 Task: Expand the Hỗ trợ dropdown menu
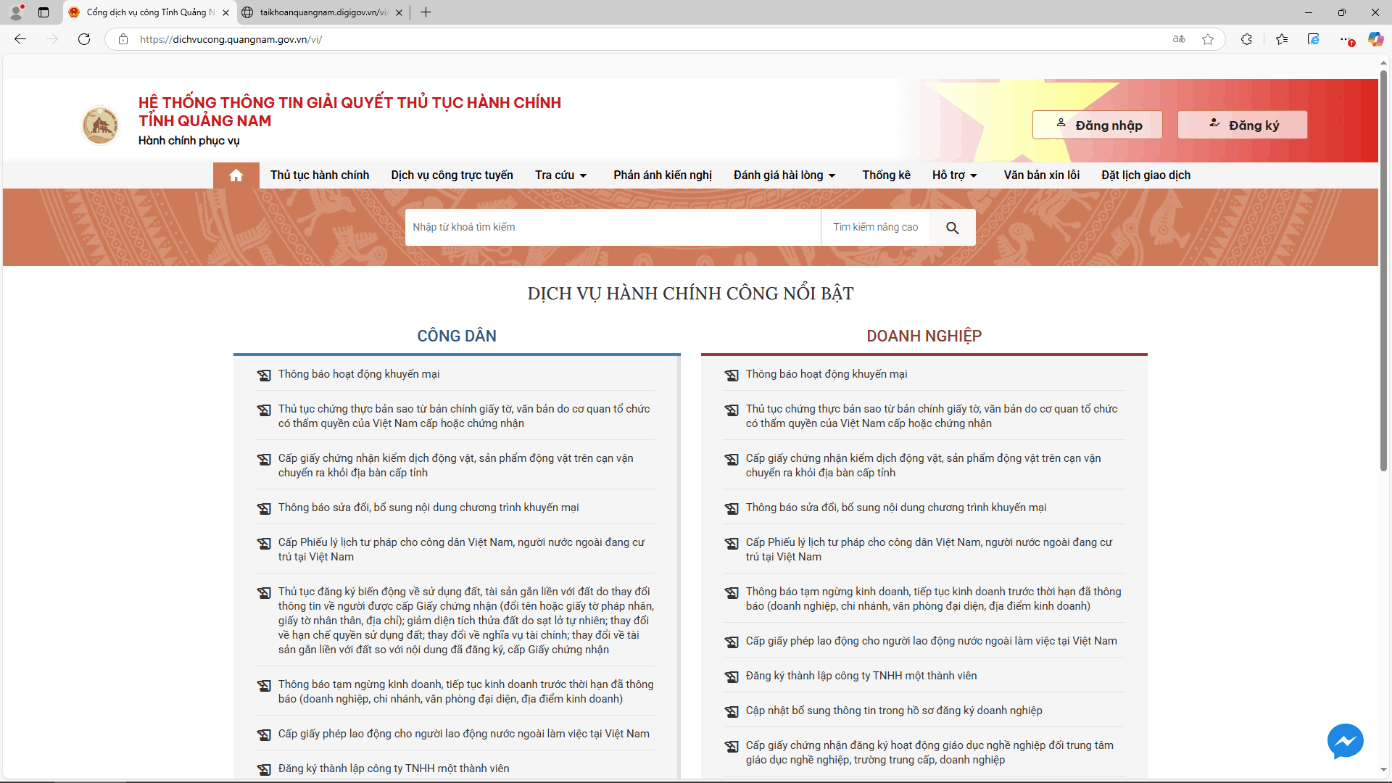coord(954,175)
